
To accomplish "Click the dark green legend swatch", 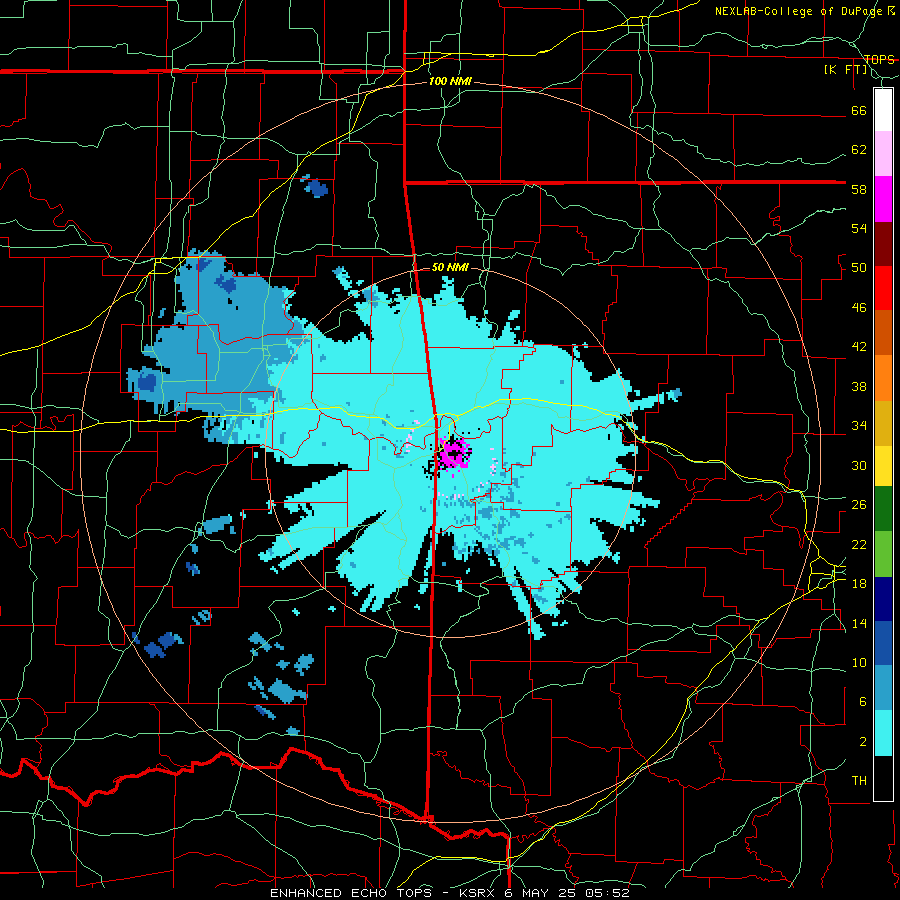I will point(883,509).
